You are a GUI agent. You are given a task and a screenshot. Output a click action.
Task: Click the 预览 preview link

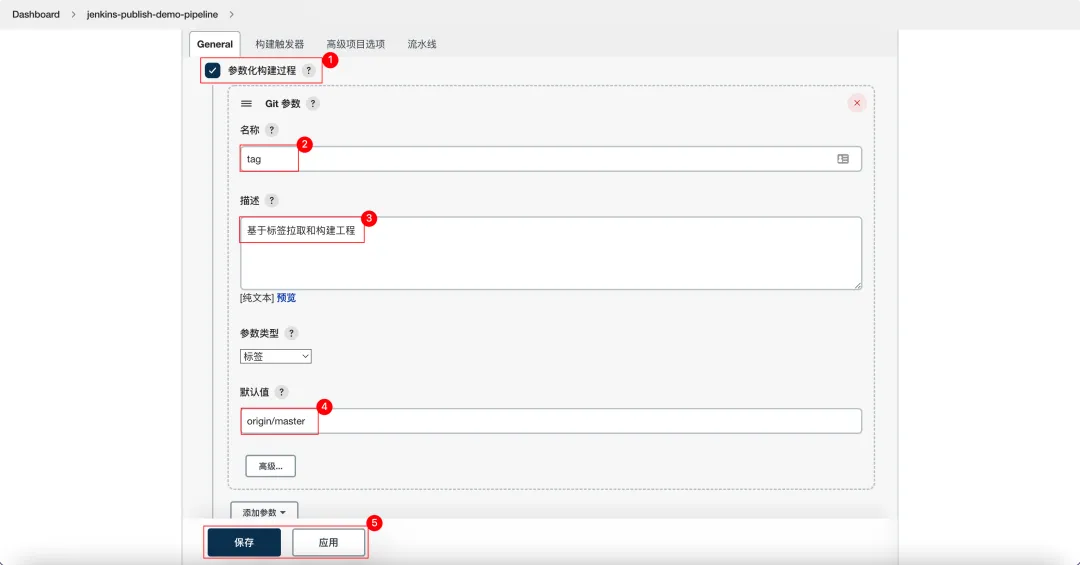tap(287, 298)
